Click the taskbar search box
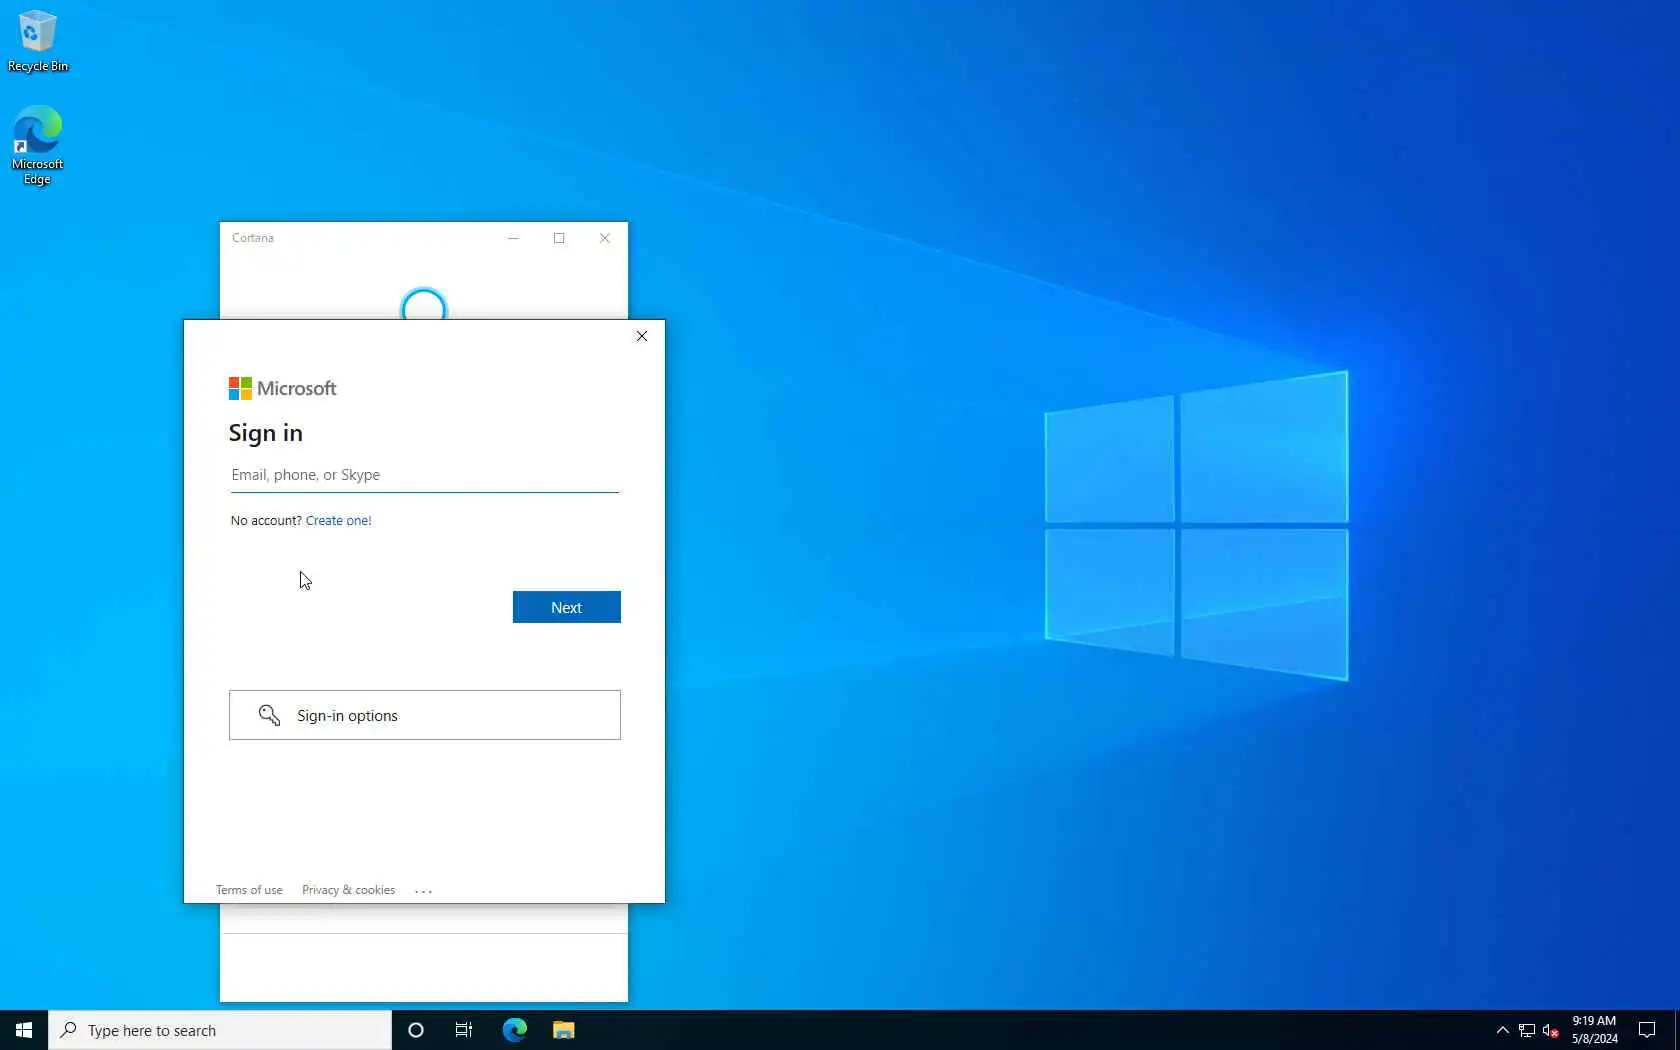The height and width of the screenshot is (1050, 1680). [220, 1030]
